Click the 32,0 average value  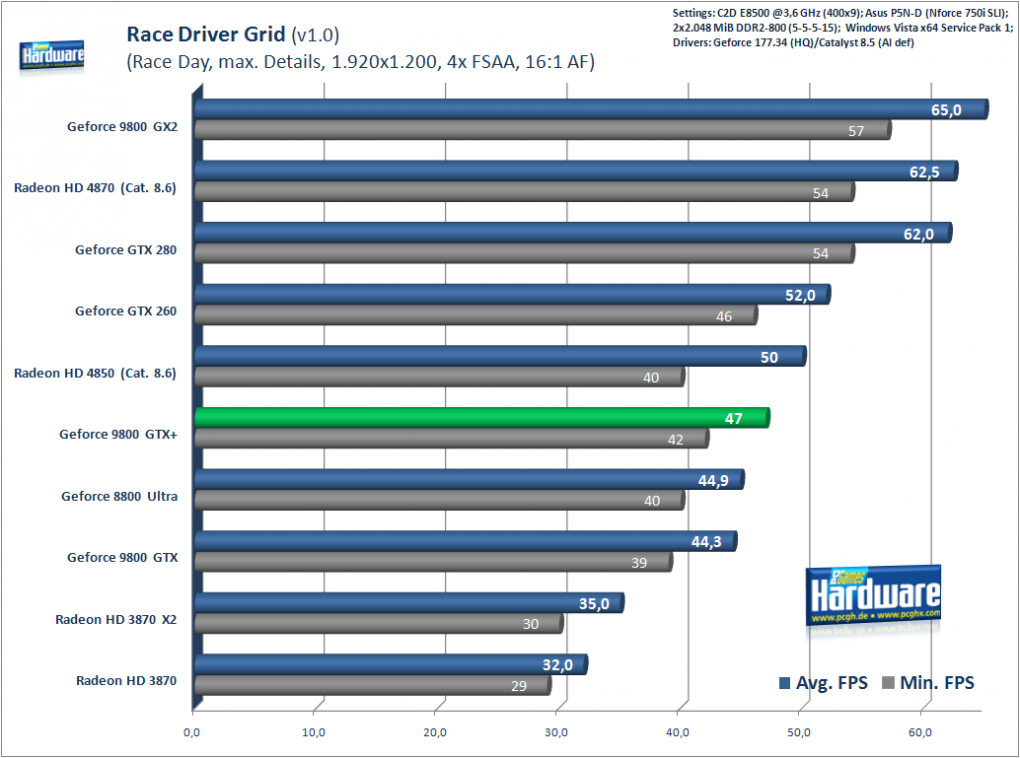(x=557, y=665)
